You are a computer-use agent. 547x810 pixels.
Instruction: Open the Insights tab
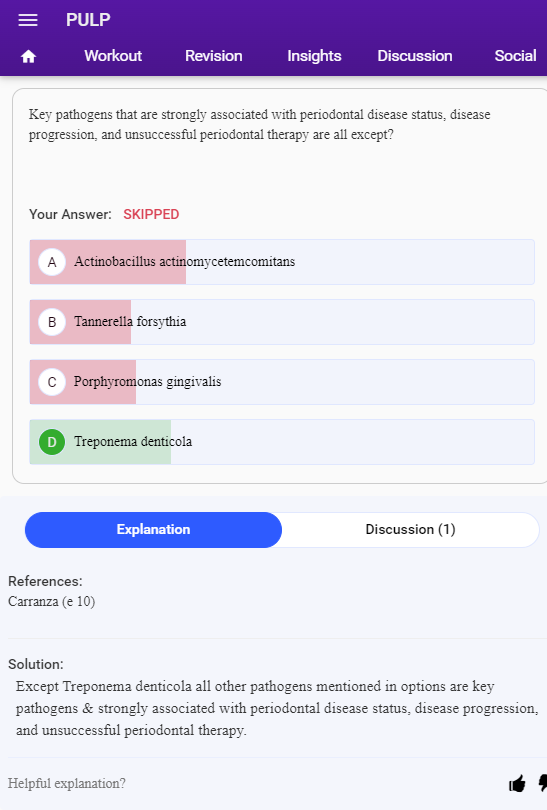click(x=314, y=56)
